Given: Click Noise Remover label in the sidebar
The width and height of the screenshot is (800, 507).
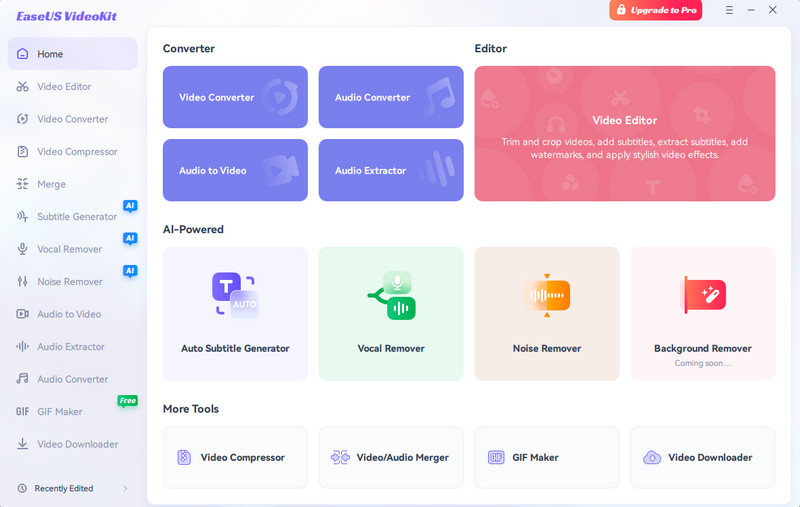Looking at the screenshot, I should pos(70,282).
